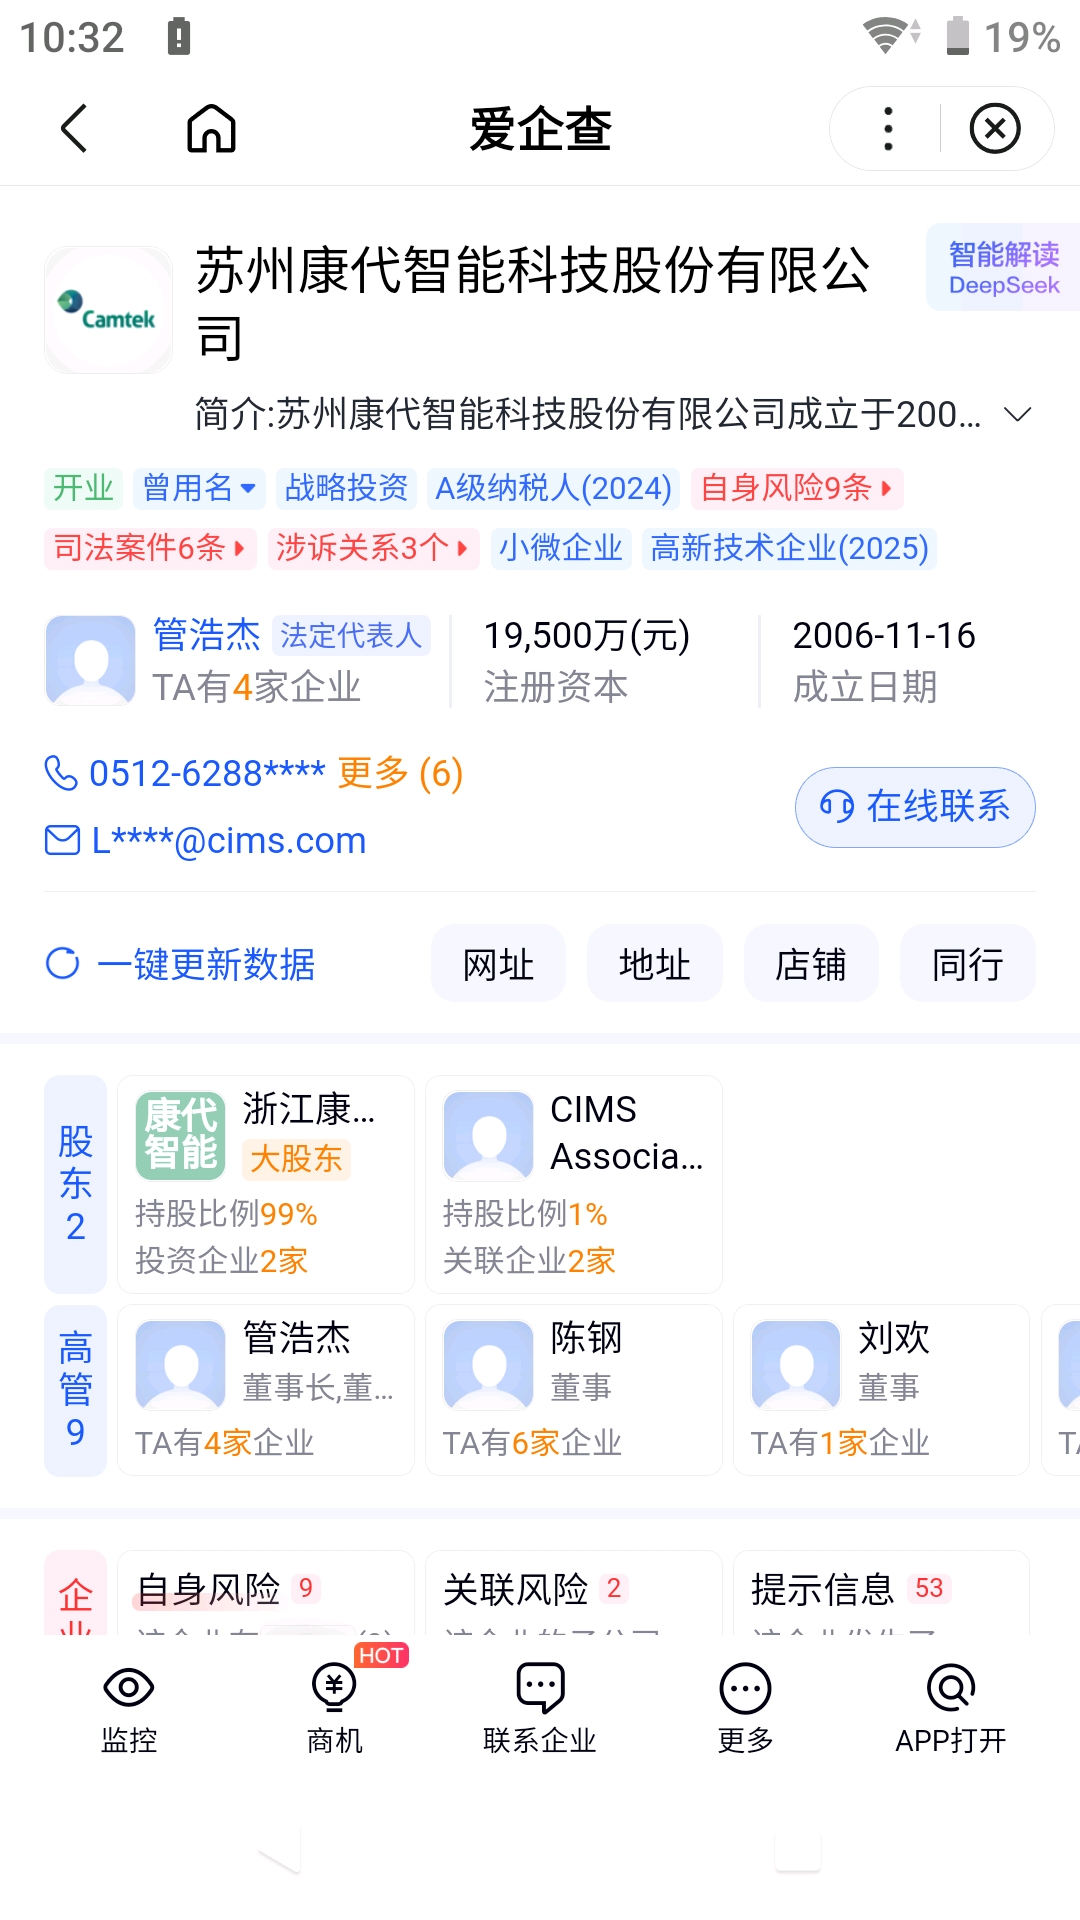Viewport: 1080px width, 1920px height.
Task: Select 高新技术企业(2025) tag
Action: click(789, 548)
